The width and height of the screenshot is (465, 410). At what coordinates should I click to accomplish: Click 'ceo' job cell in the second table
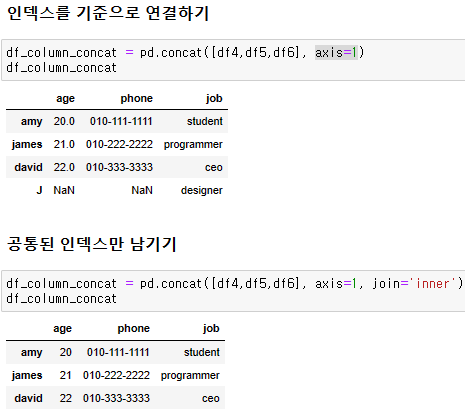coord(211,399)
